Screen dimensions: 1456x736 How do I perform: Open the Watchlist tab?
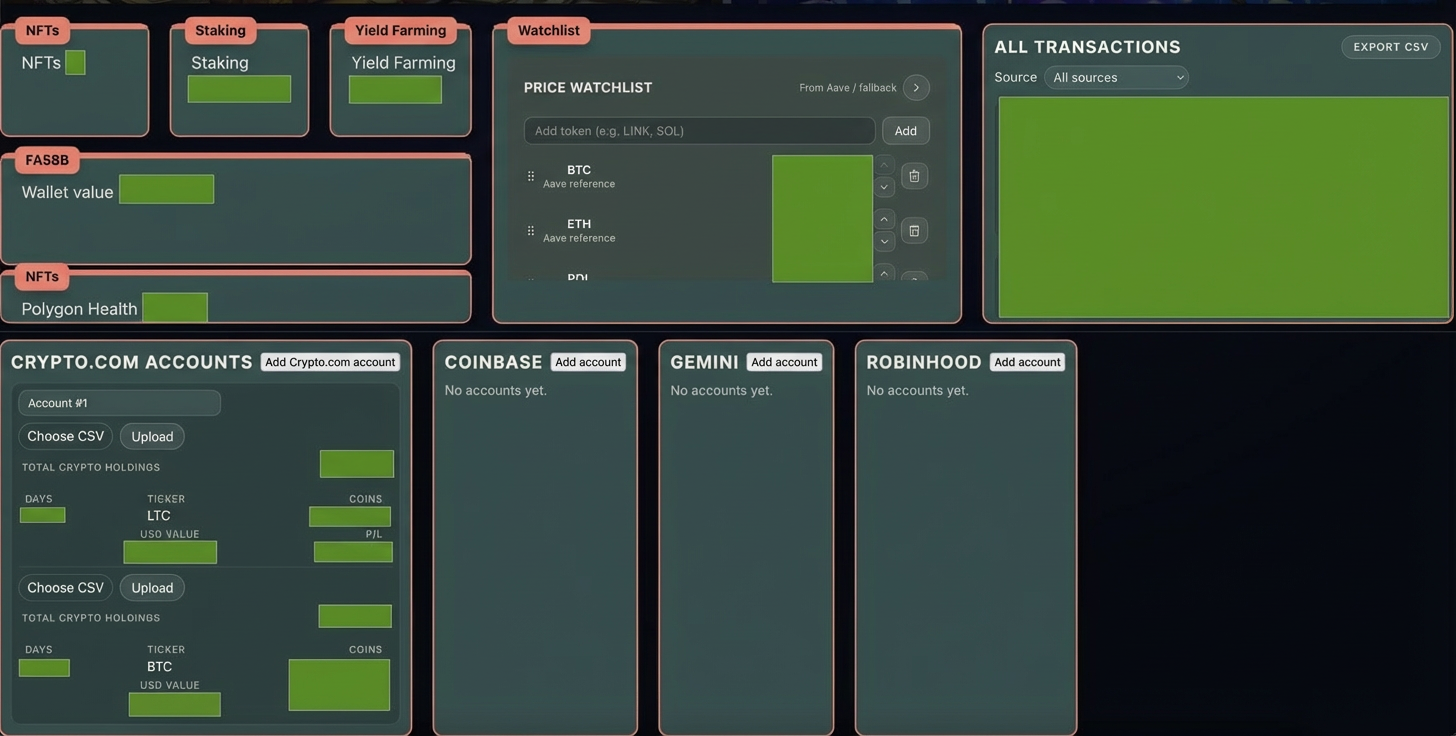pos(548,31)
